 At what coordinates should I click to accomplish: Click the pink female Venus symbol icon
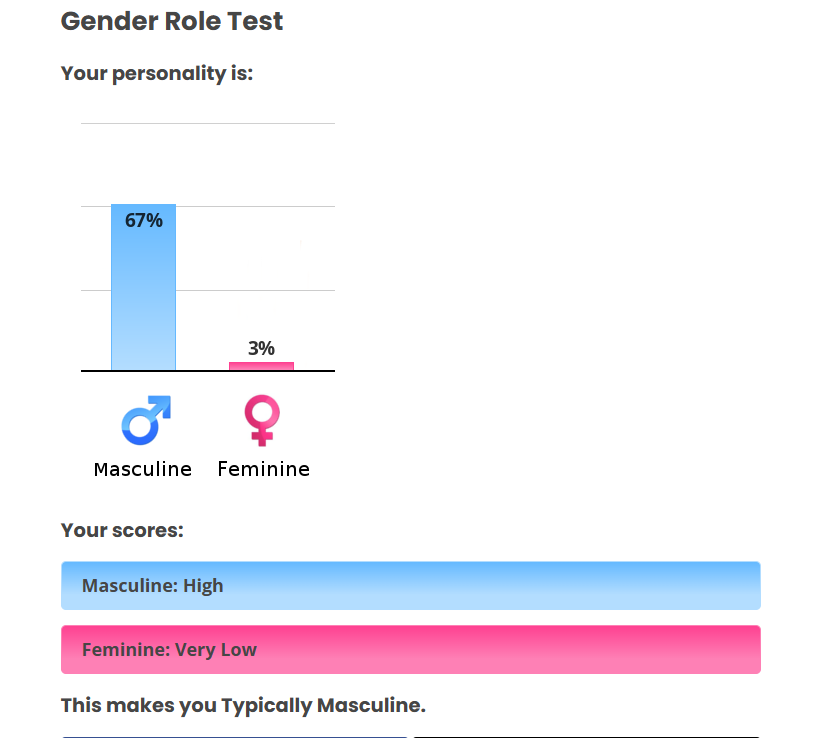click(262, 420)
